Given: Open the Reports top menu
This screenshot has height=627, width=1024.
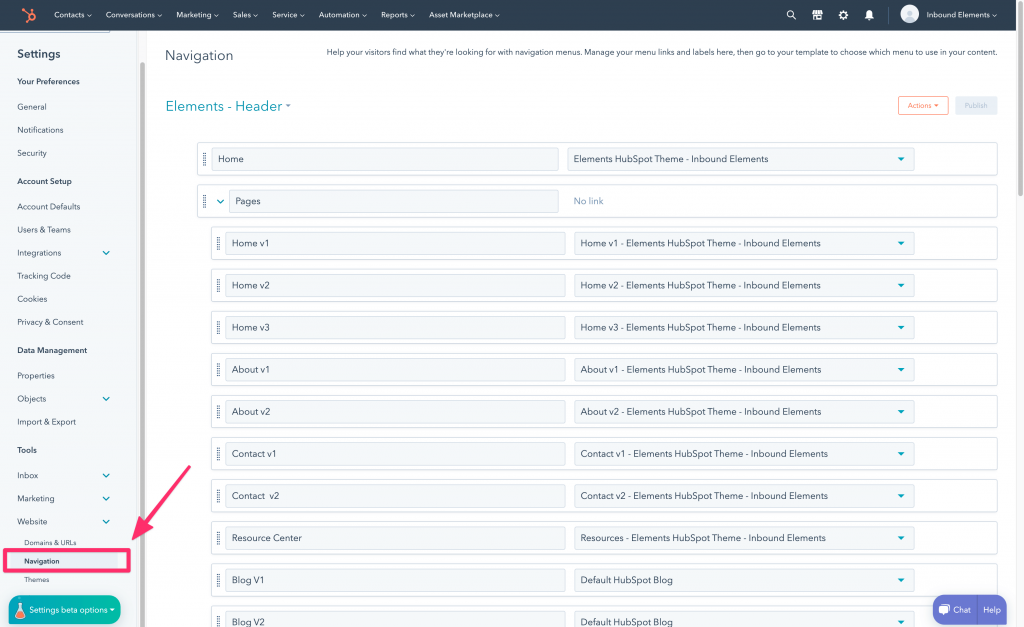Looking at the screenshot, I should 398,14.
